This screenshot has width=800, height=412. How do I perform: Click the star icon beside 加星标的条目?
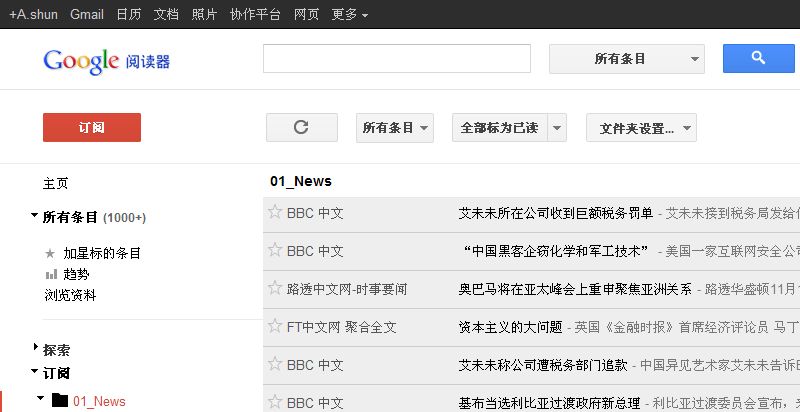click(x=50, y=253)
